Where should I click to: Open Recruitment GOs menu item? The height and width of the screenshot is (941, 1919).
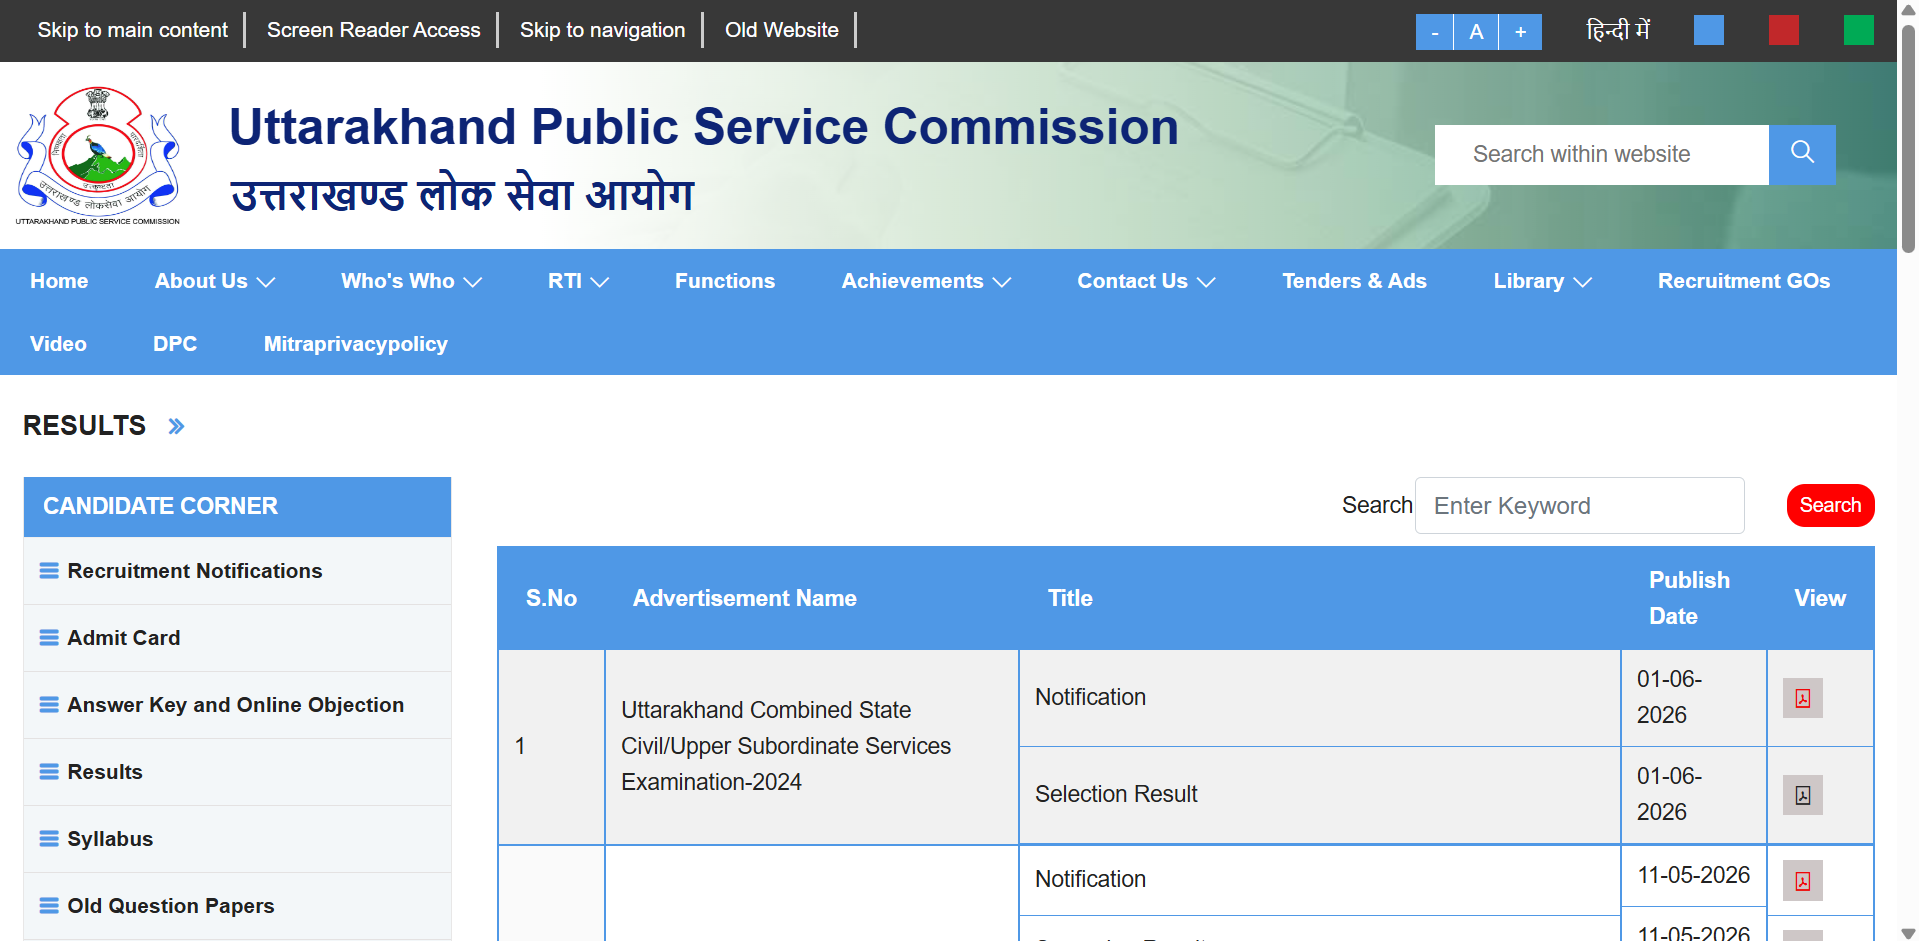click(1744, 281)
